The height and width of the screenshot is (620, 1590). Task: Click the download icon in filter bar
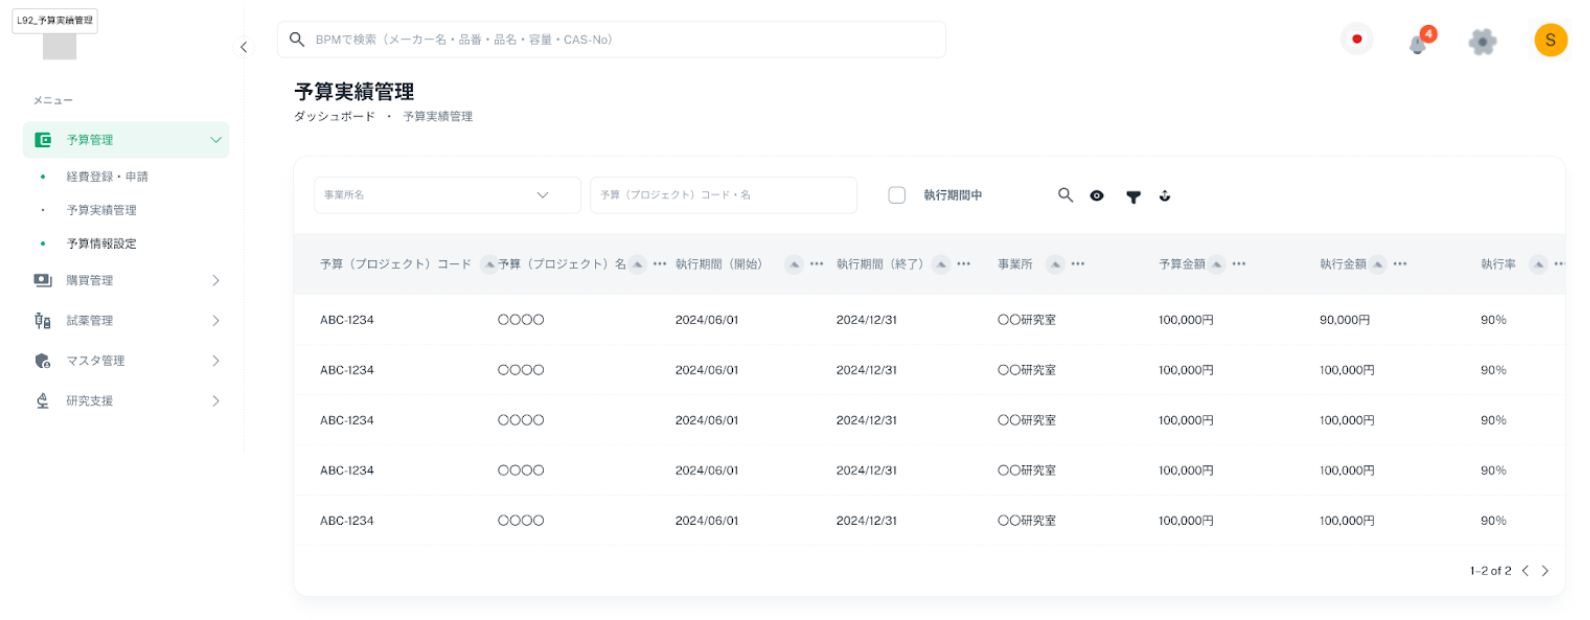point(1165,196)
